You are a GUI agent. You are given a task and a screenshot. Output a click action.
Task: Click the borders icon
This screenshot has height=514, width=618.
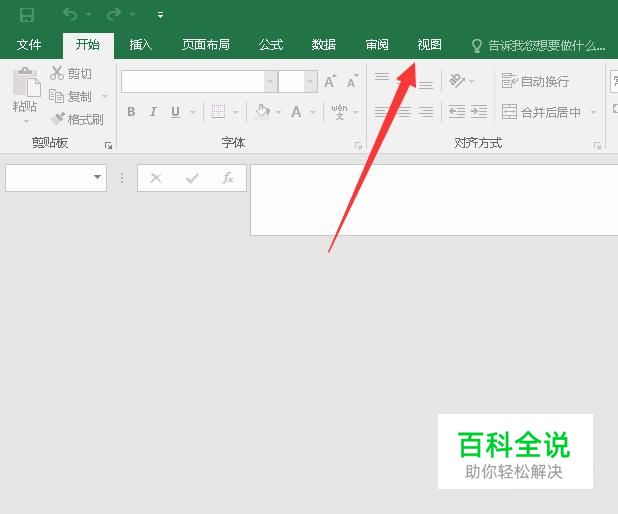(x=218, y=112)
